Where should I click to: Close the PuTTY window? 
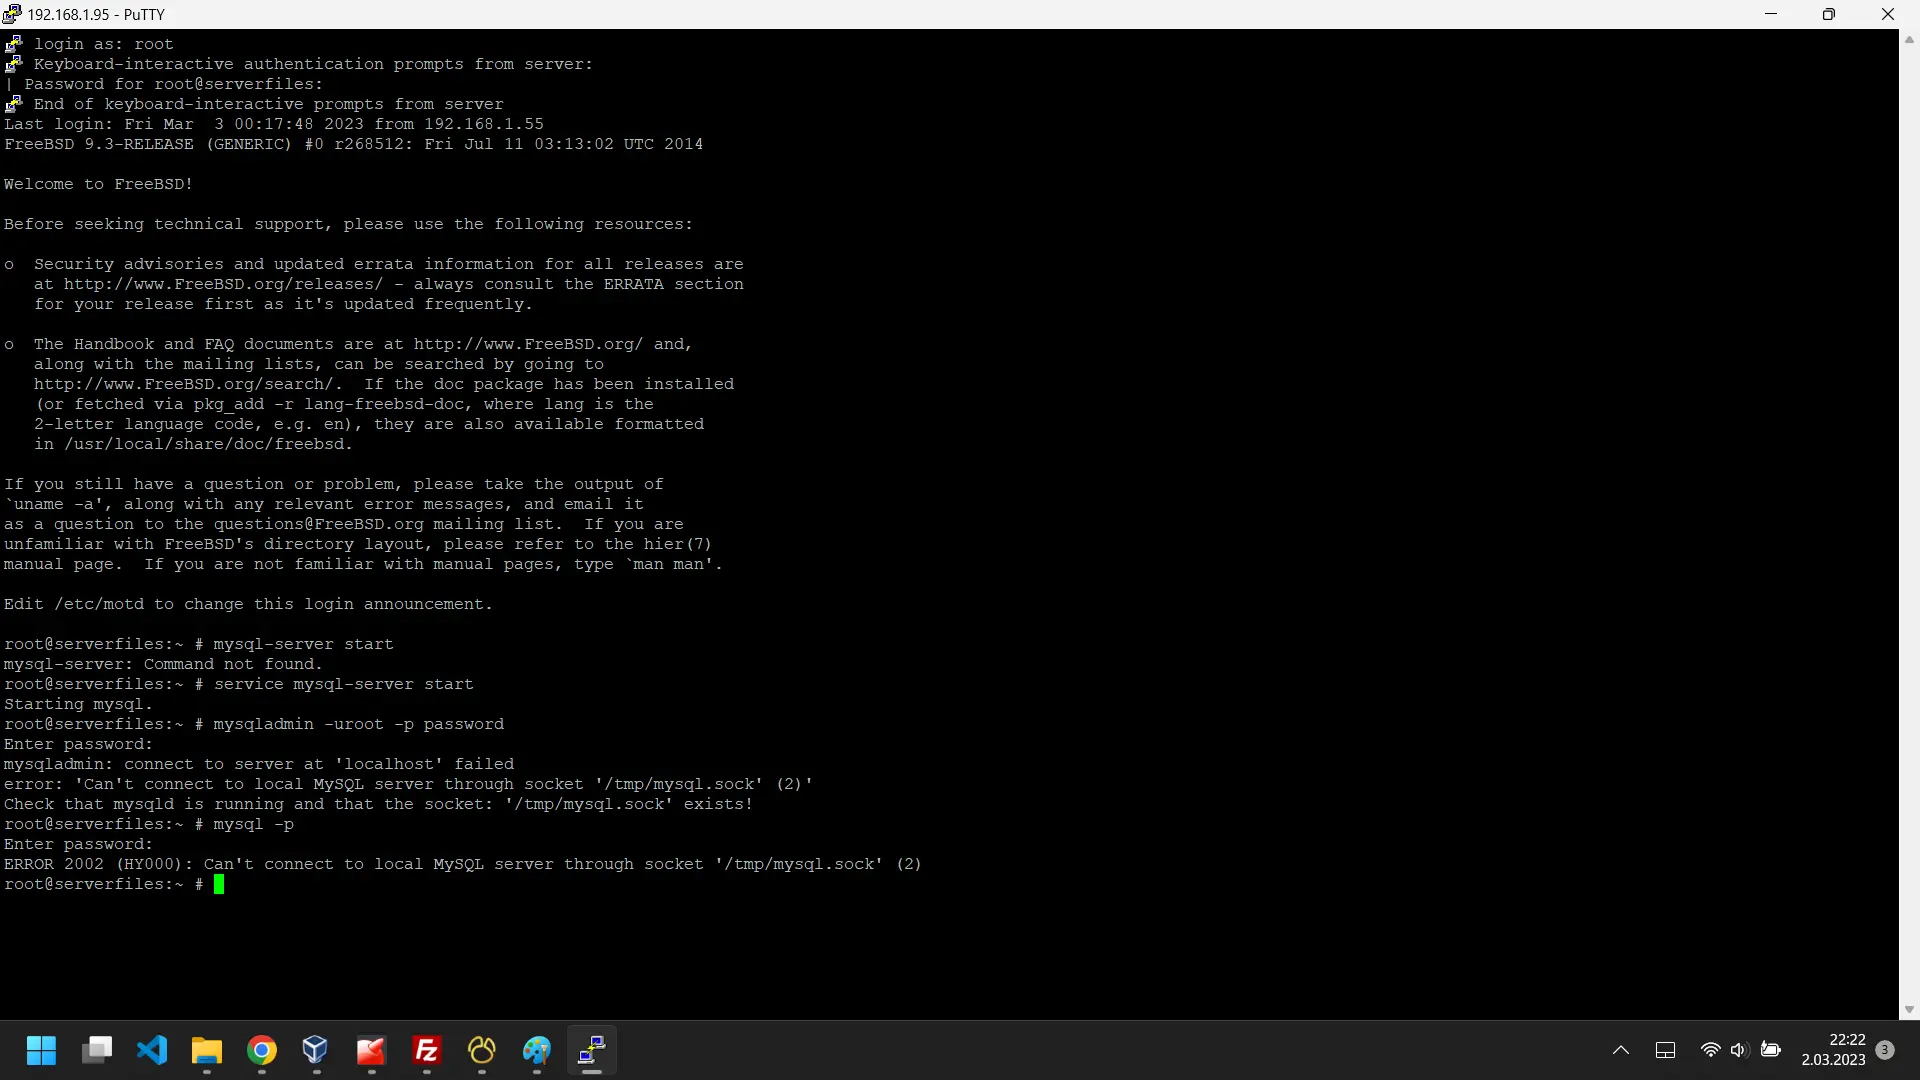tap(1888, 14)
